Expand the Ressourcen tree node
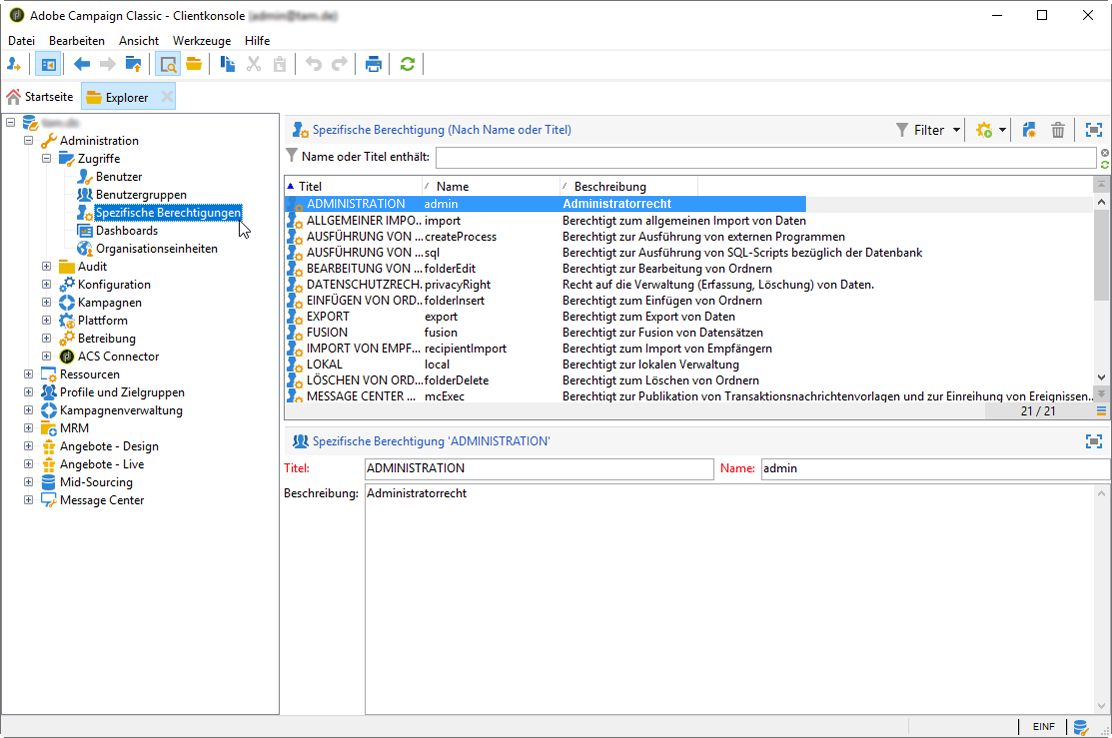 click(x=28, y=374)
